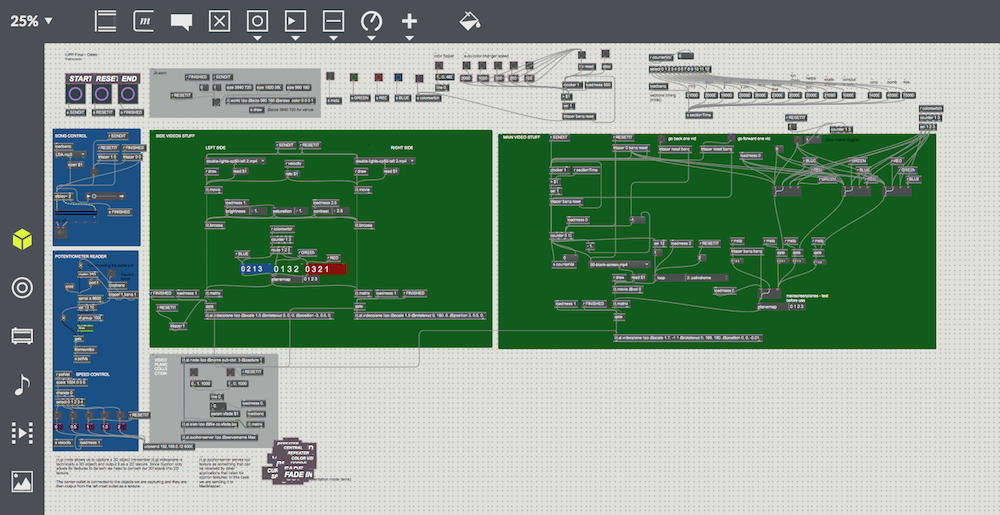
Task: Open the Objects cube sidebar icon
Action: point(21,240)
